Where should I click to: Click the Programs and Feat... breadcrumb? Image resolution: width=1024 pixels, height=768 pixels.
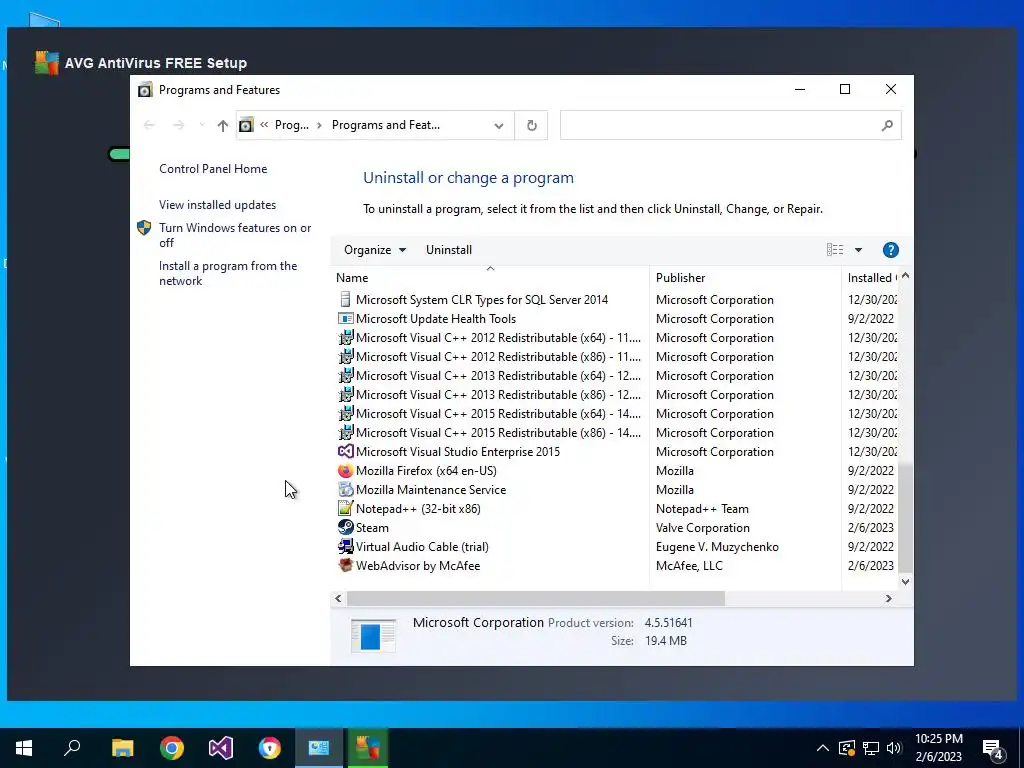click(385, 125)
